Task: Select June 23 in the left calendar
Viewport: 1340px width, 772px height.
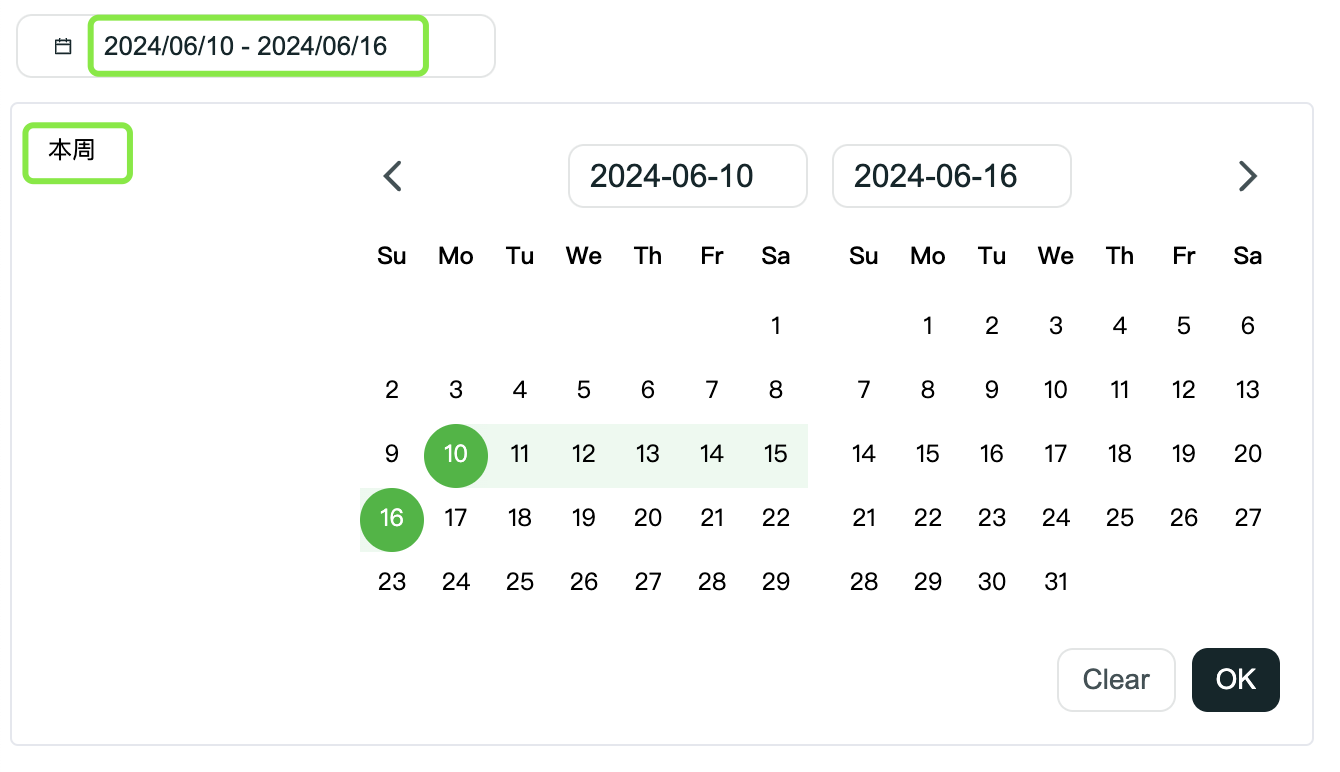Action: click(391, 582)
